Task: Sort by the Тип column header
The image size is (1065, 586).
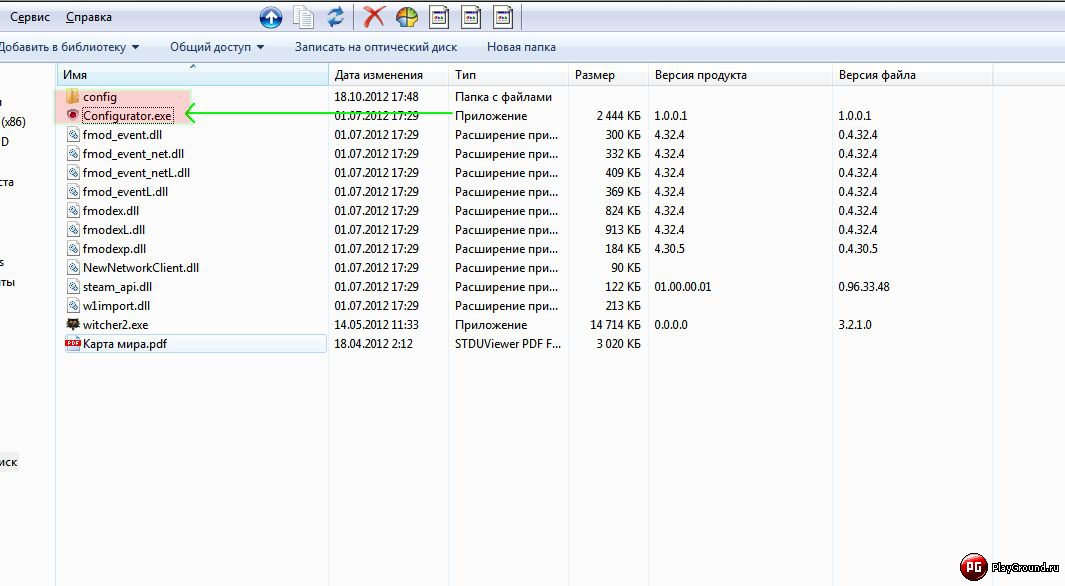Action: pyautogui.click(x=508, y=75)
